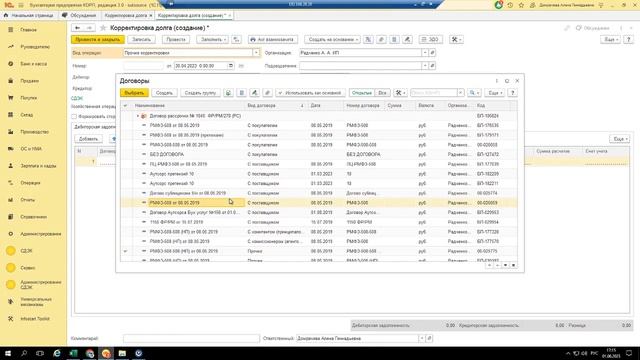Click the help question mark in Договоры dialog
Image resolution: width=640 pixels, height=360 pixels.
click(513, 93)
